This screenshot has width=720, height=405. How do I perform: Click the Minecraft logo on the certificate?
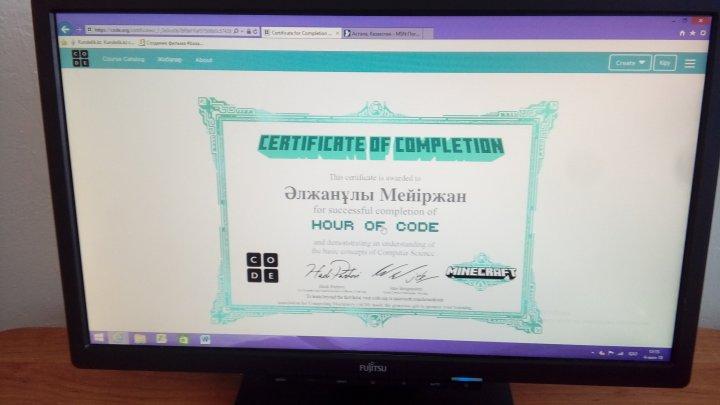point(481,272)
